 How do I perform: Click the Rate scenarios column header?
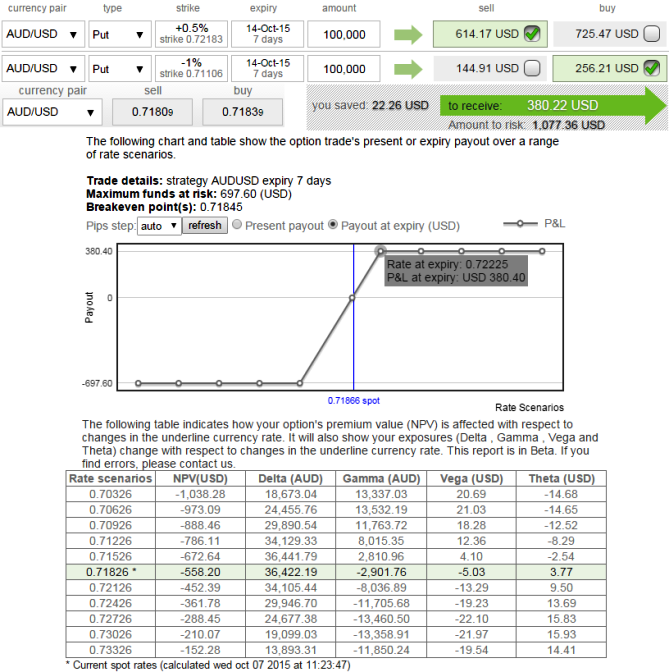(111, 478)
